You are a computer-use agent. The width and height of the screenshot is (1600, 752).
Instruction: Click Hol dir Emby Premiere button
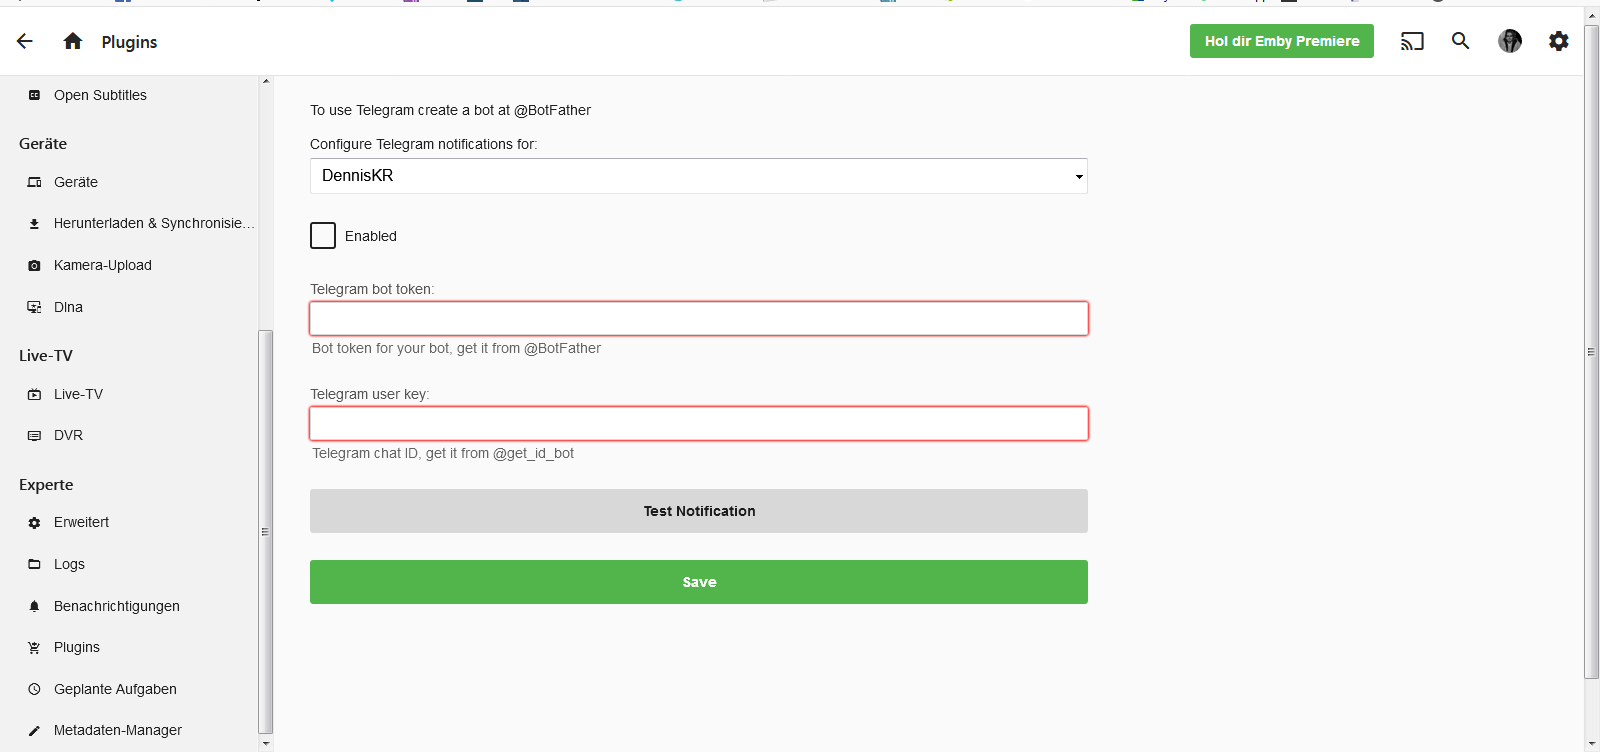pos(1282,41)
